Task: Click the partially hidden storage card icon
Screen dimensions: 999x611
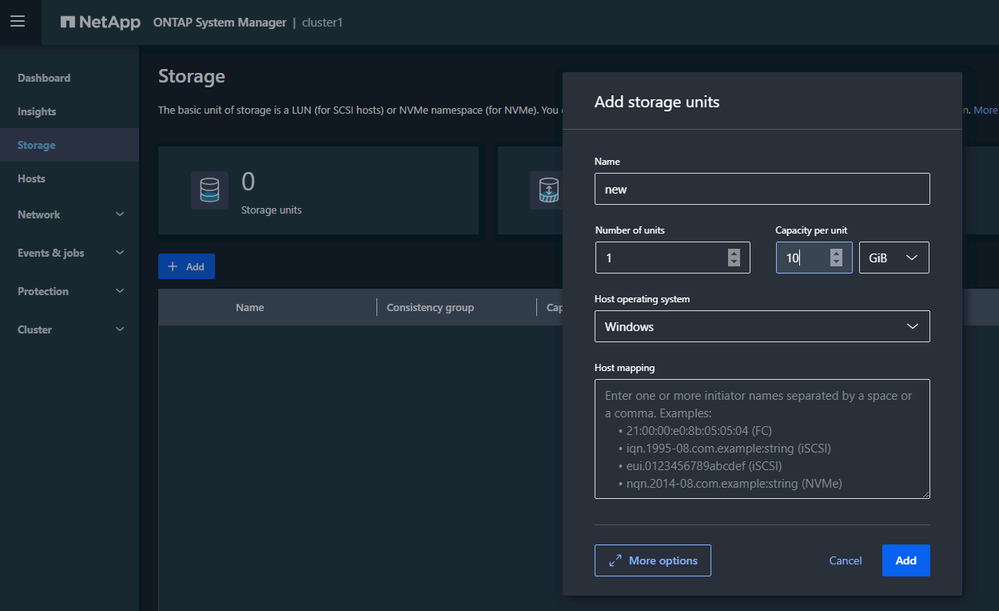Action: coord(548,190)
